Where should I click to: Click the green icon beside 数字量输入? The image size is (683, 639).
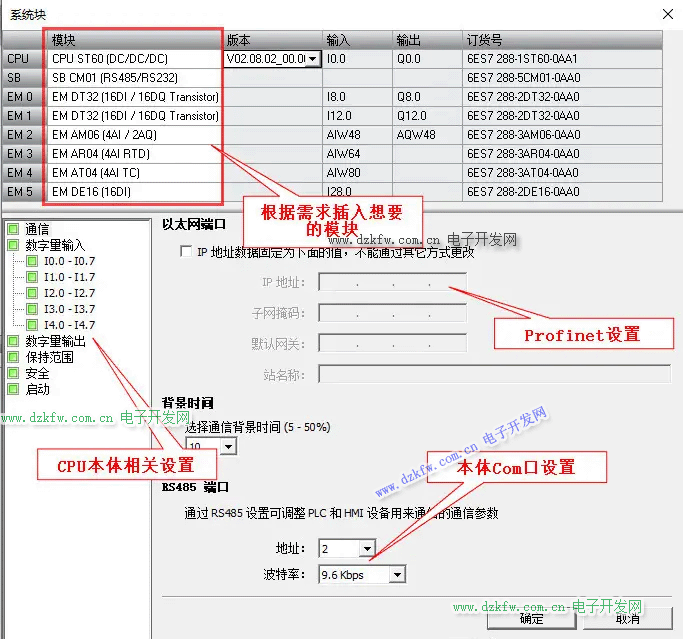[x=13, y=245]
